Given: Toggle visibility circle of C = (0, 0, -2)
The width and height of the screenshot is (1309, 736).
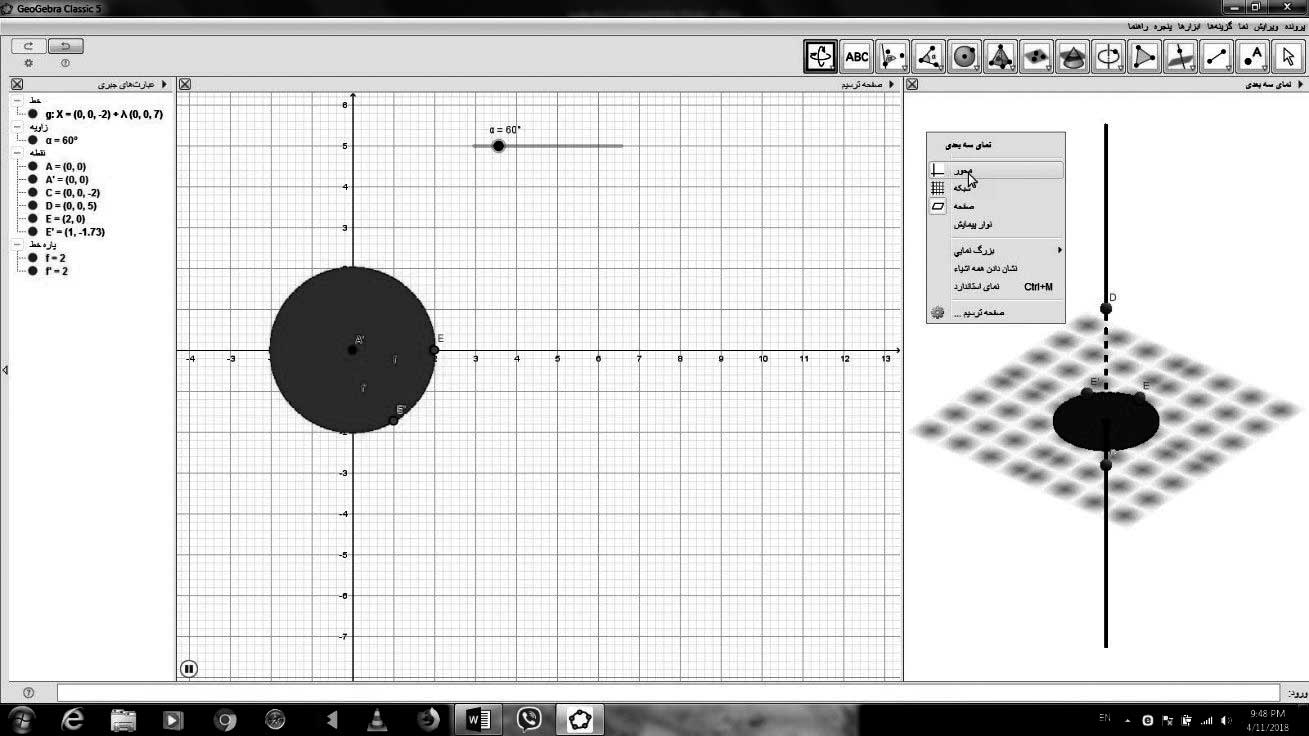Looking at the screenshot, I should coord(33,193).
